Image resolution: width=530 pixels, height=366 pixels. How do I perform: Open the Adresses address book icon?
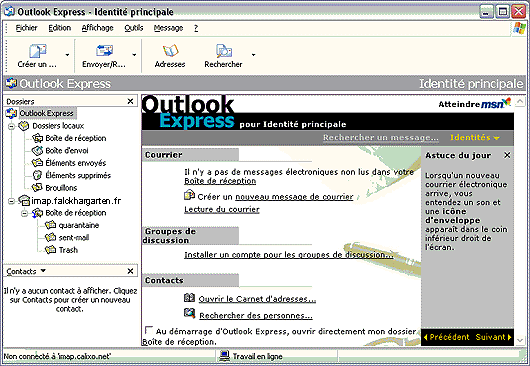[x=170, y=51]
